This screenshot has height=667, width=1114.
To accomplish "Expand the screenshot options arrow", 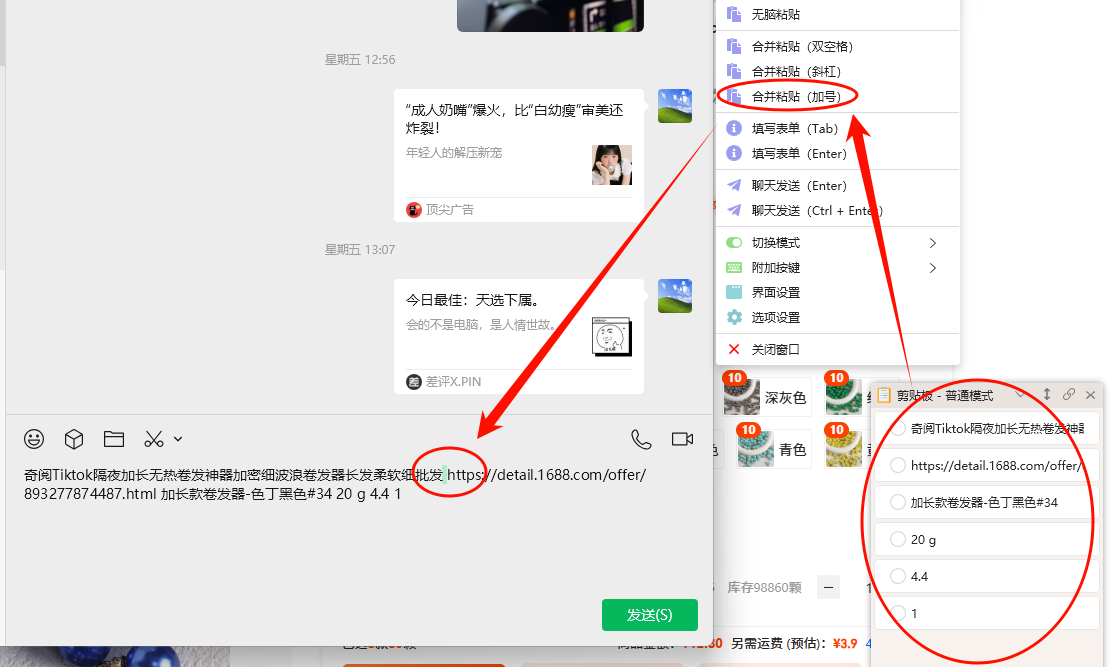I will click(x=178, y=439).
